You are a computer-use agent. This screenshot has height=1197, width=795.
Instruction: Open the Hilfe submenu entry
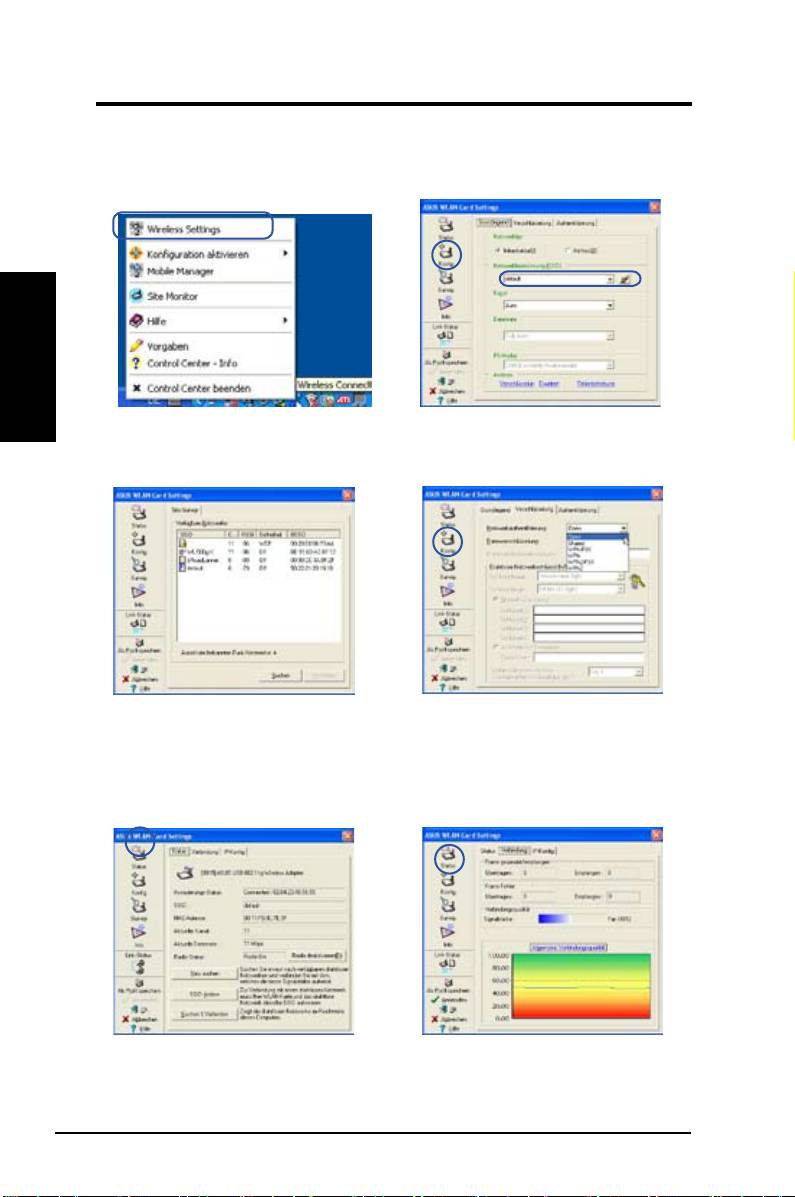point(156,321)
